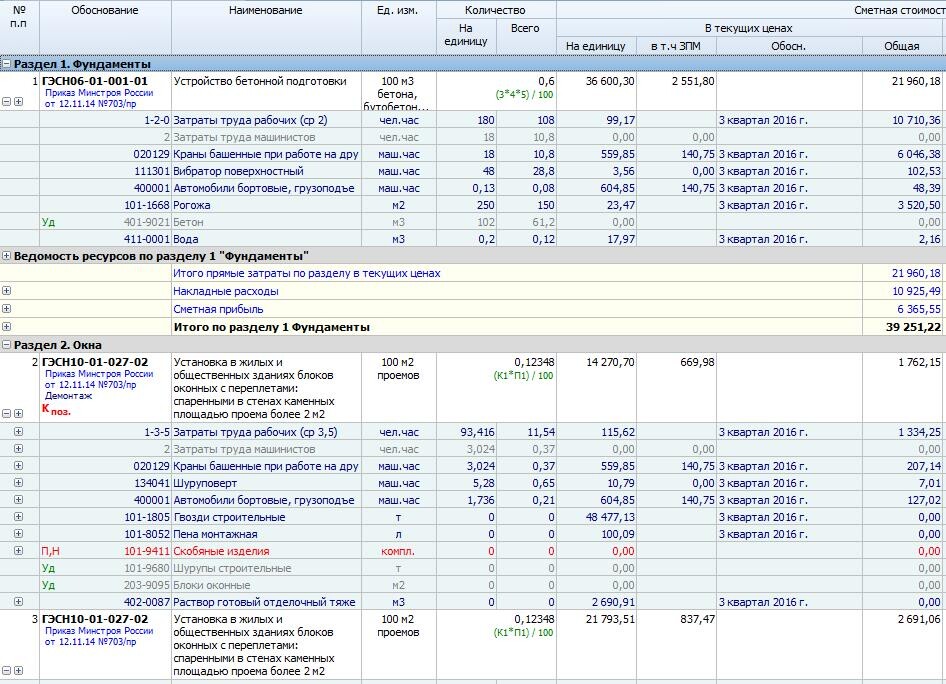Click minus icon of position ГЭСН06-01-001-01
This screenshot has width=946, height=684.
click(x=7, y=101)
